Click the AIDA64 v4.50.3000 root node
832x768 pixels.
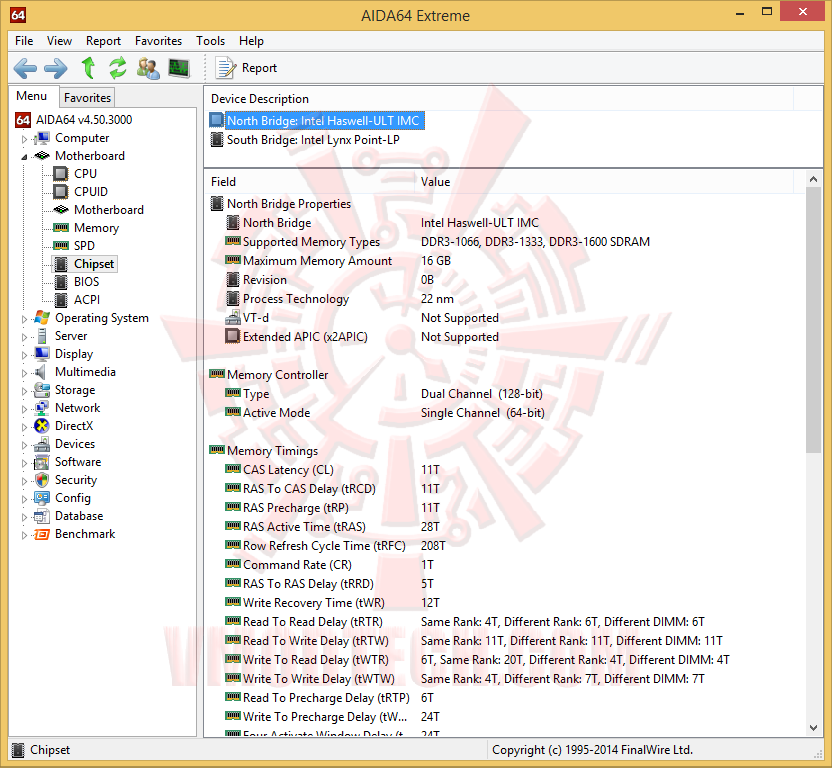[x=84, y=120]
